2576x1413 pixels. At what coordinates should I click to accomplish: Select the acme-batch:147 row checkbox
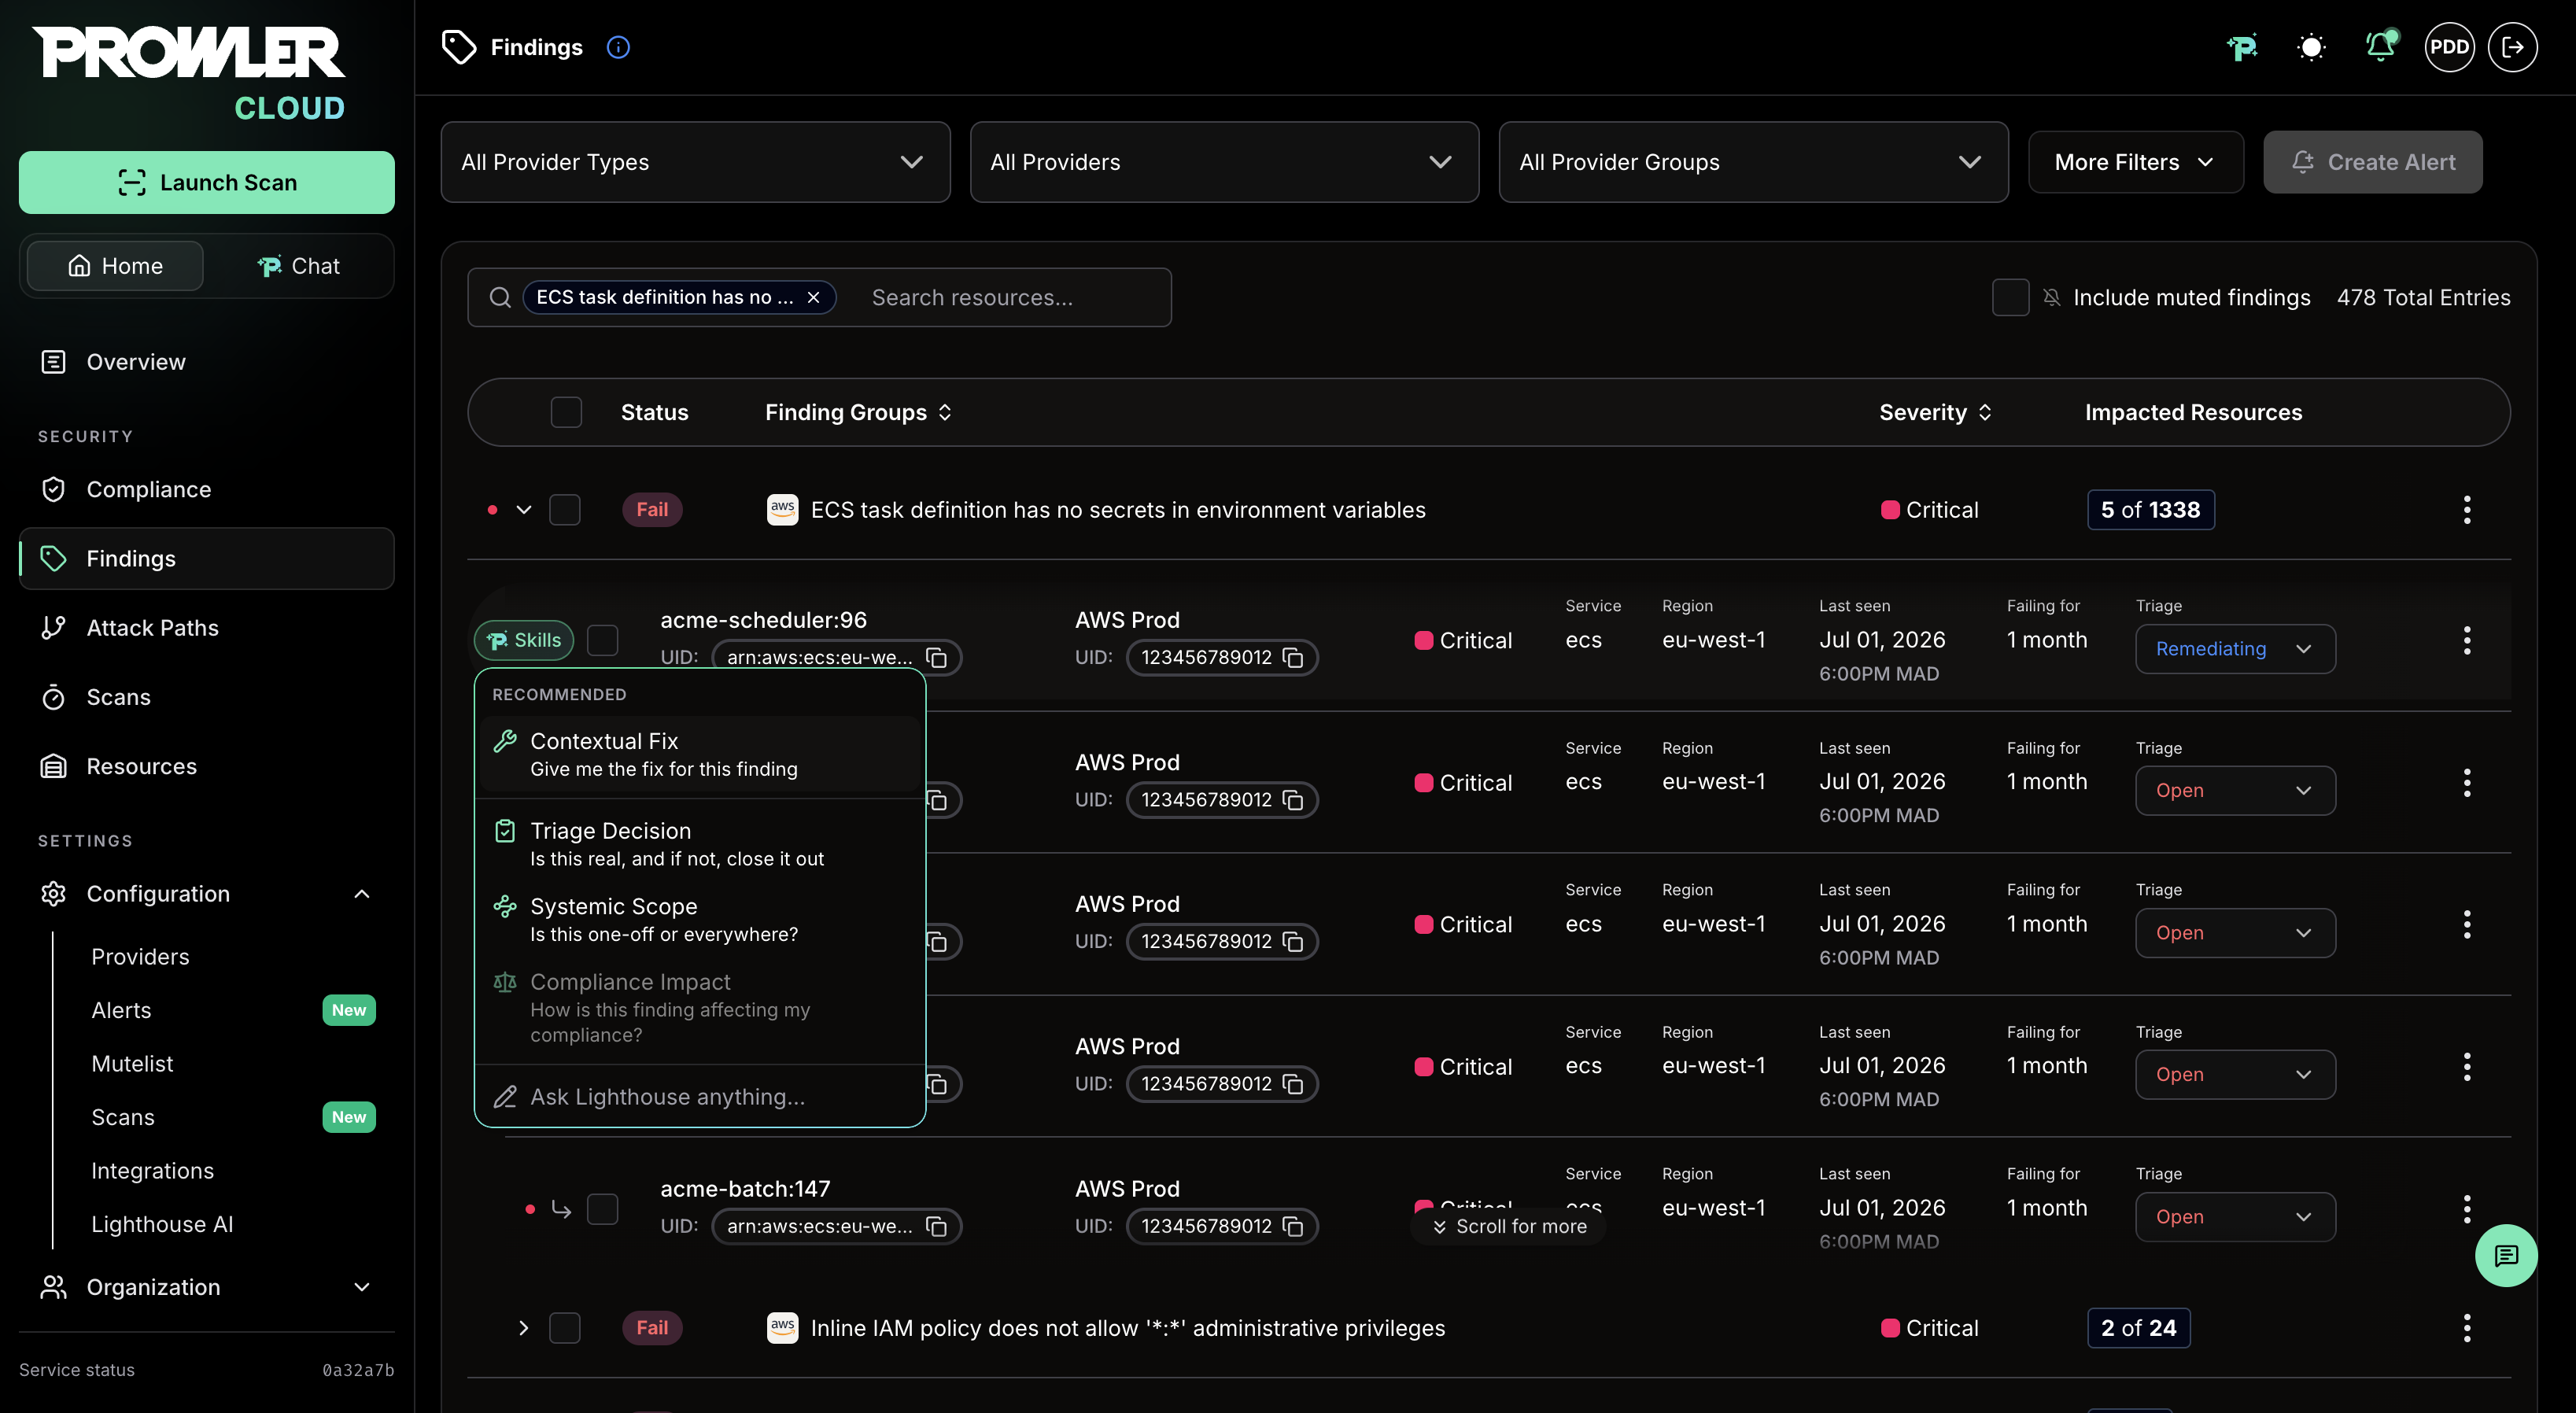602,1209
